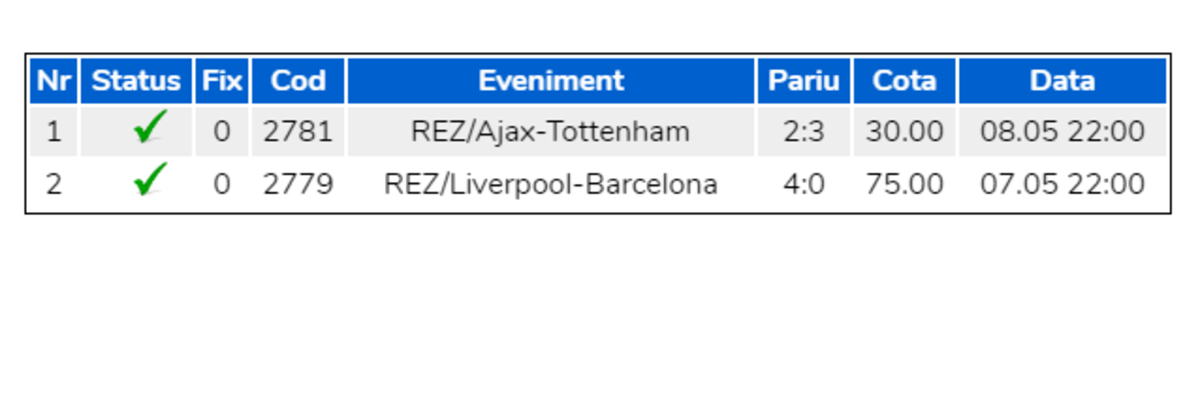Select the REZ/Liverpool-Barcelona event cell
Screen dimensions: 1200x414
[550, 184]
